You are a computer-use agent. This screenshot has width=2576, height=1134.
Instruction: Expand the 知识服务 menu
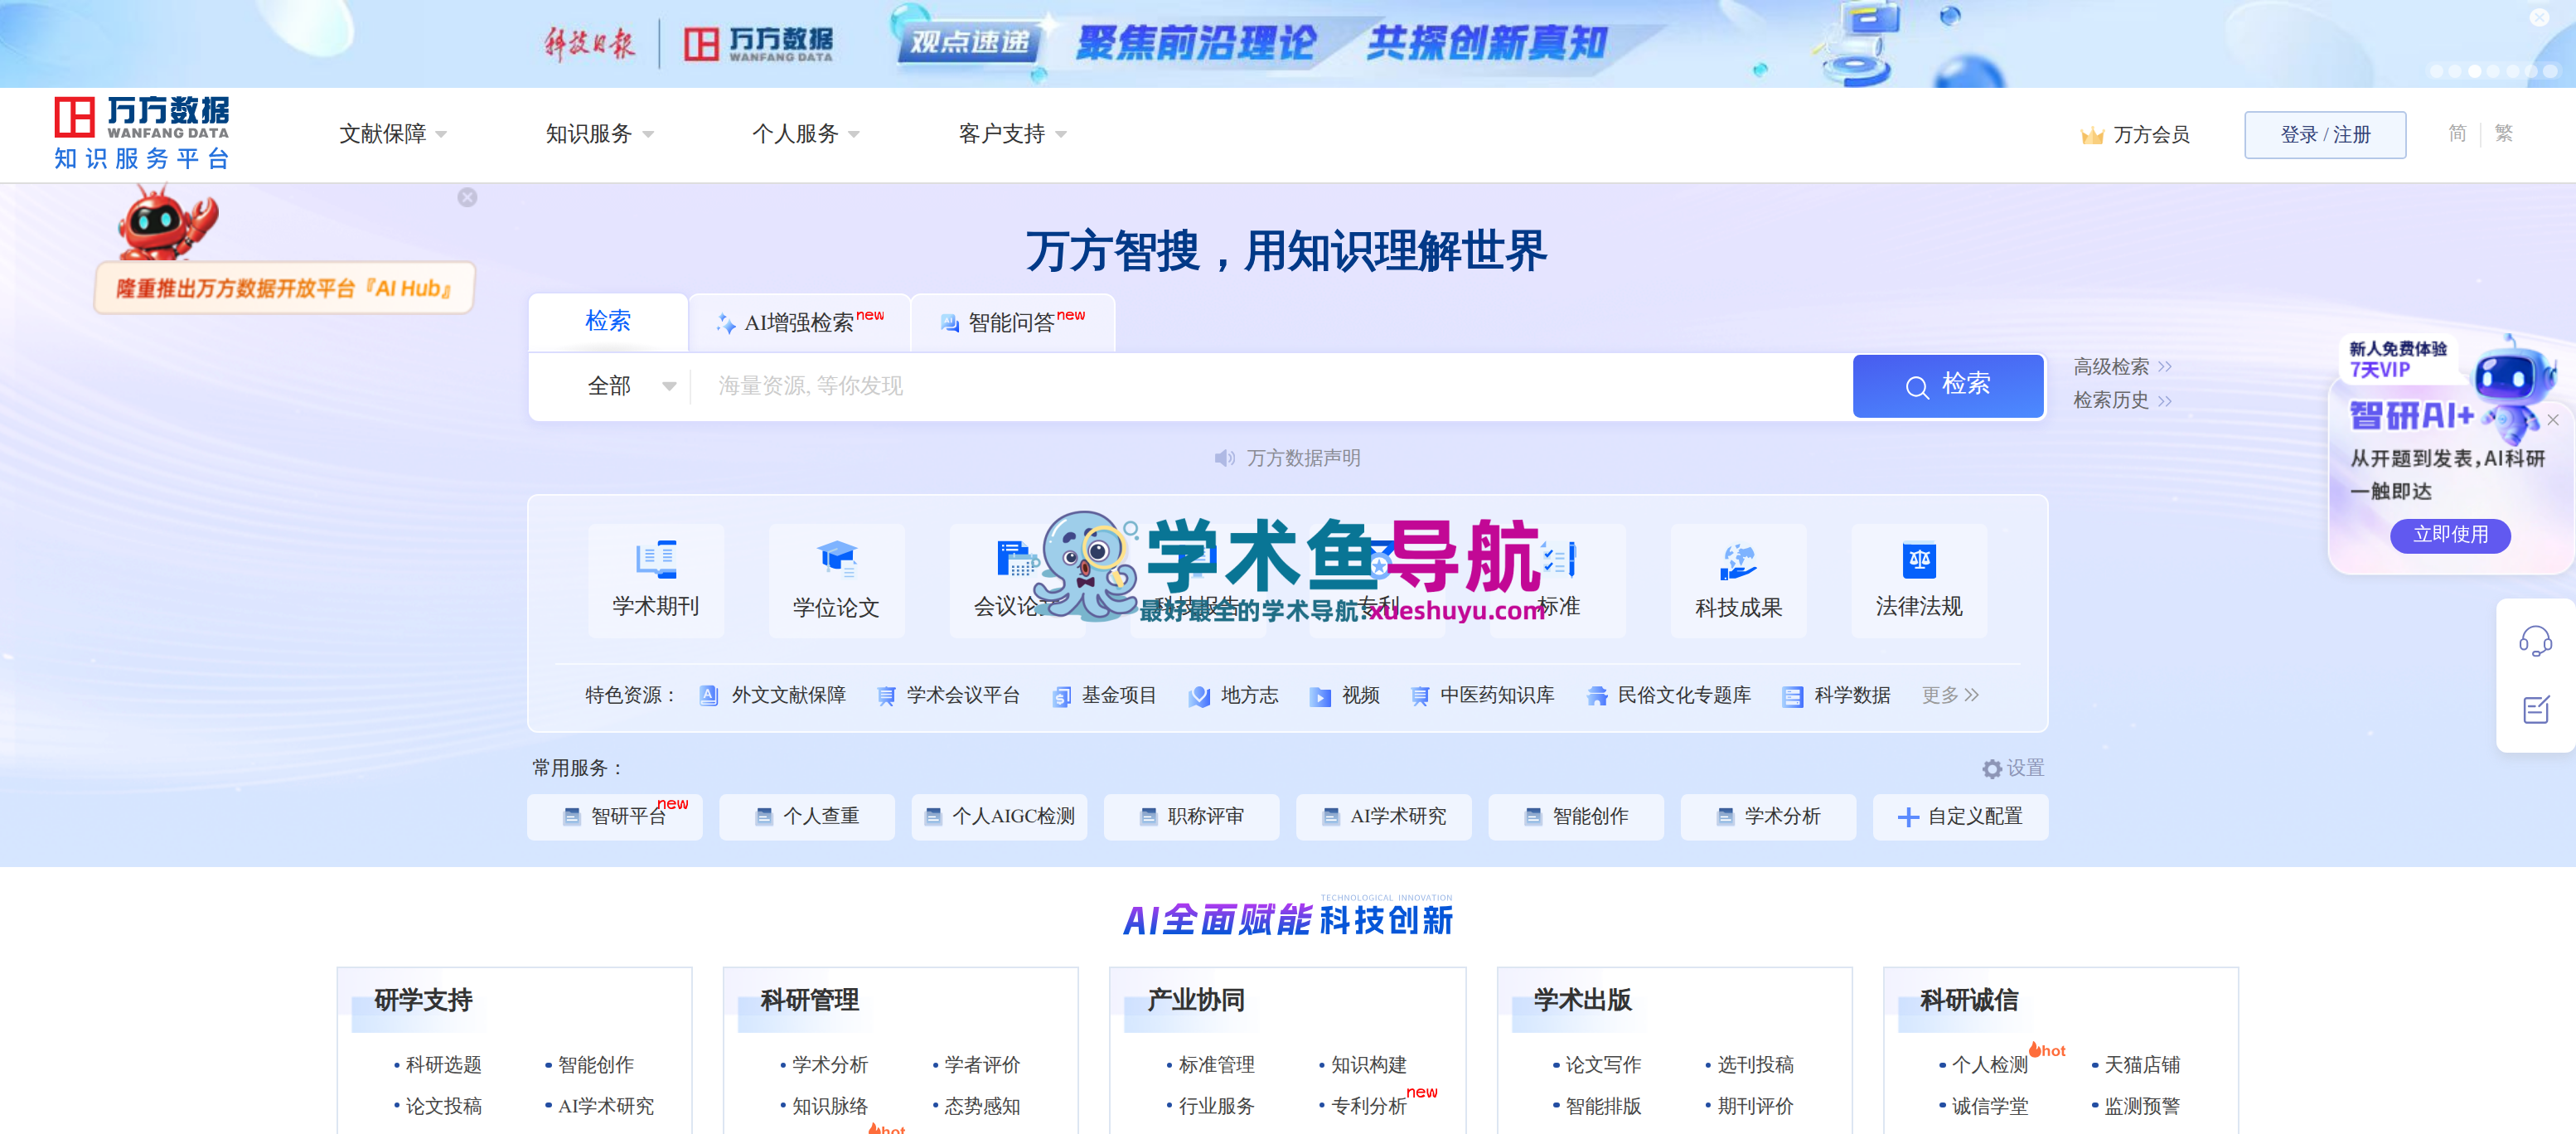coord(599,134)
